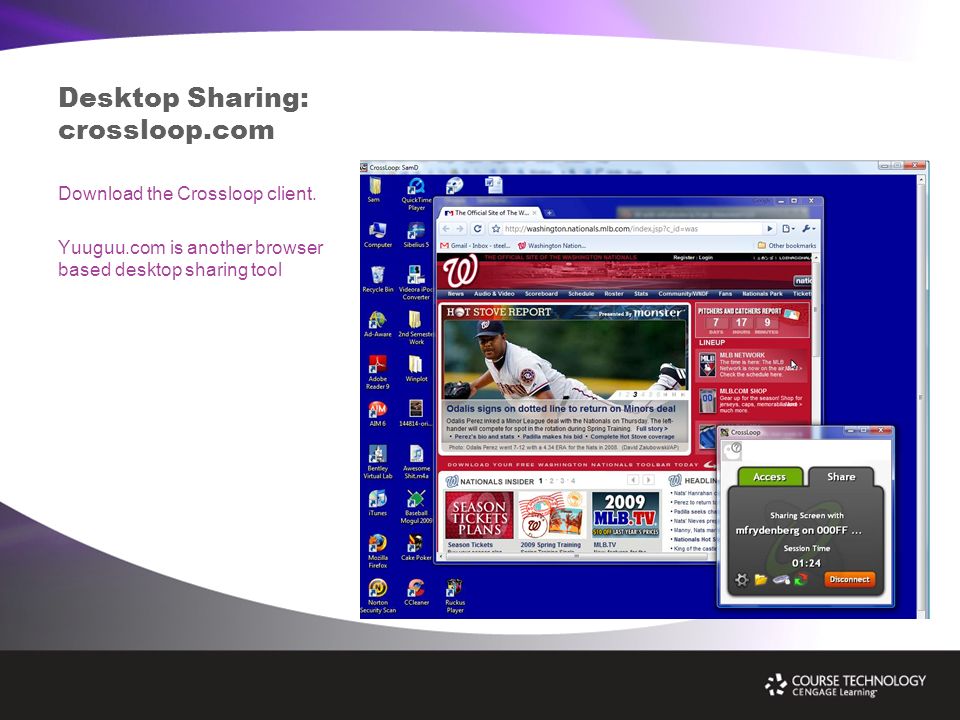Image resolution: width=960 pixels, height=720 pixels.
Task: Open the Computer desktop icon
Action: [x=377, y=234]
